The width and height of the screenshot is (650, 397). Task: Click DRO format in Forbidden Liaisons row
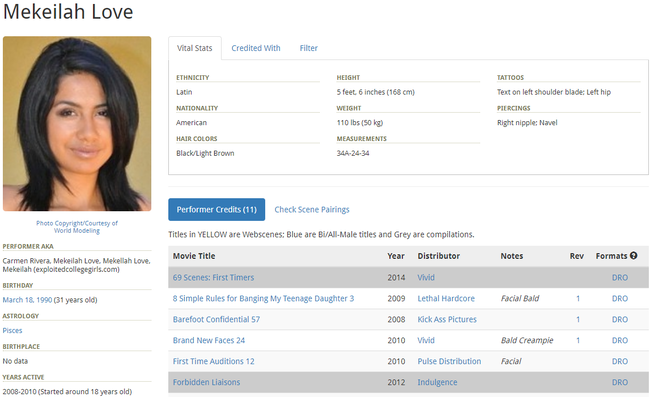(x=620, y=382)
